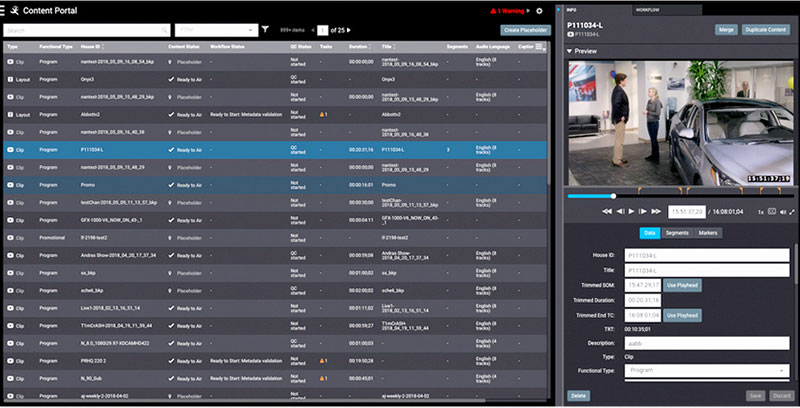Collapse the Preview section

(570, 50)
